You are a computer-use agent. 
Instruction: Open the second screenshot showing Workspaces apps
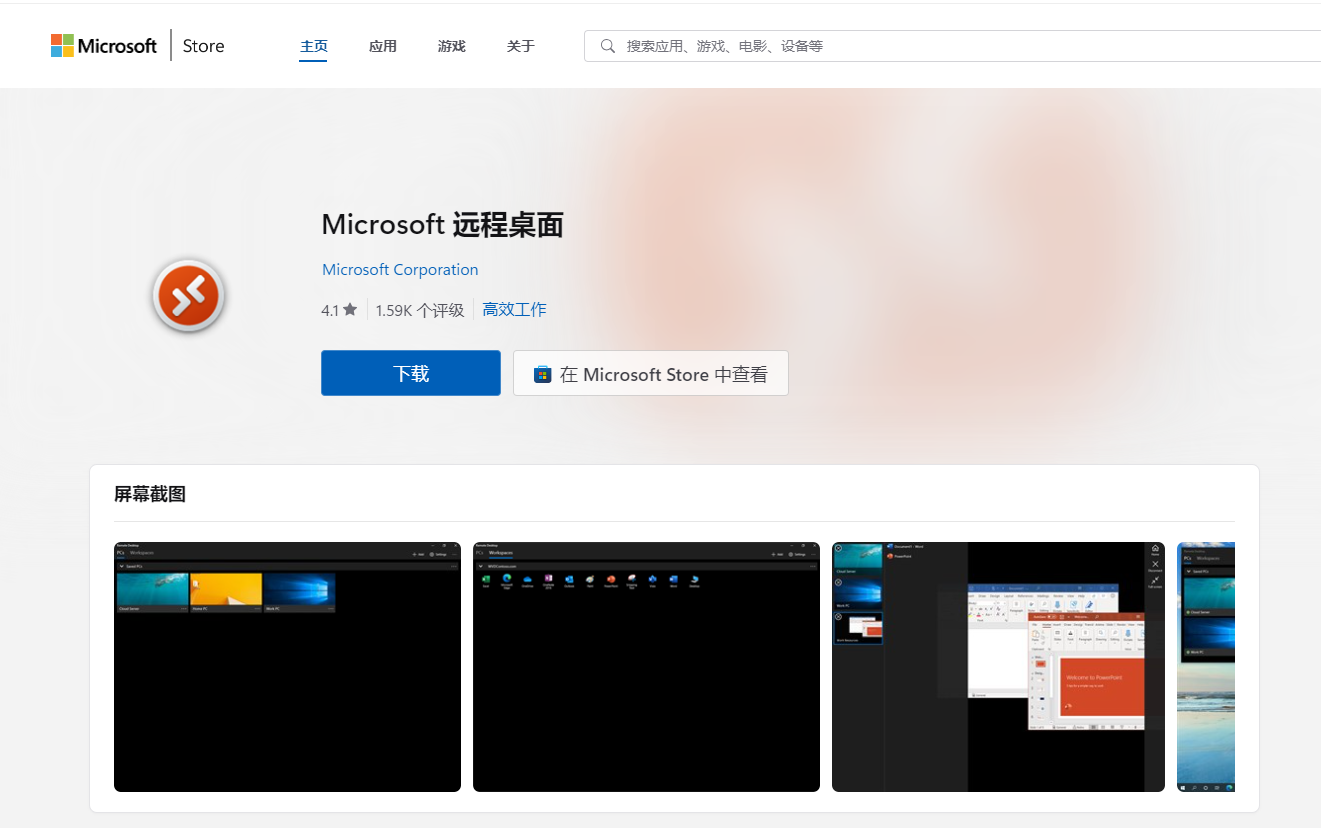tap(646, 667)
